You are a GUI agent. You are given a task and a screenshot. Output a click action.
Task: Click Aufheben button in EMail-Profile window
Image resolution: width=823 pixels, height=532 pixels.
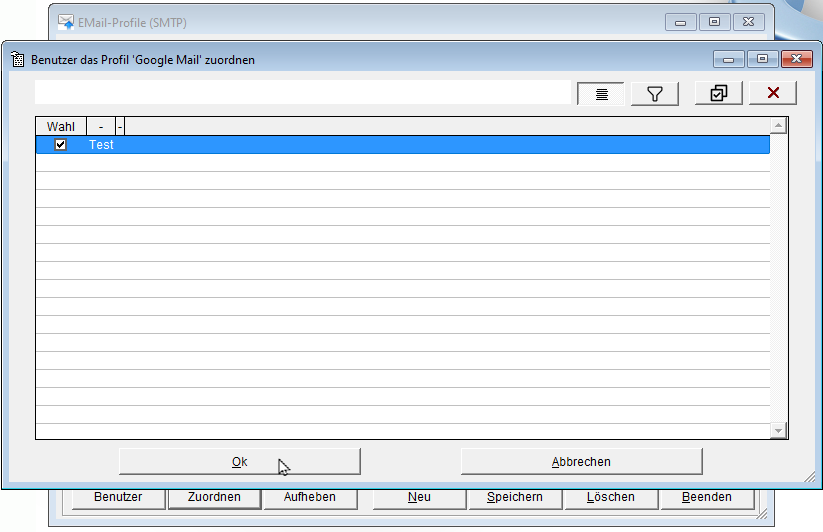coord(310,497)
